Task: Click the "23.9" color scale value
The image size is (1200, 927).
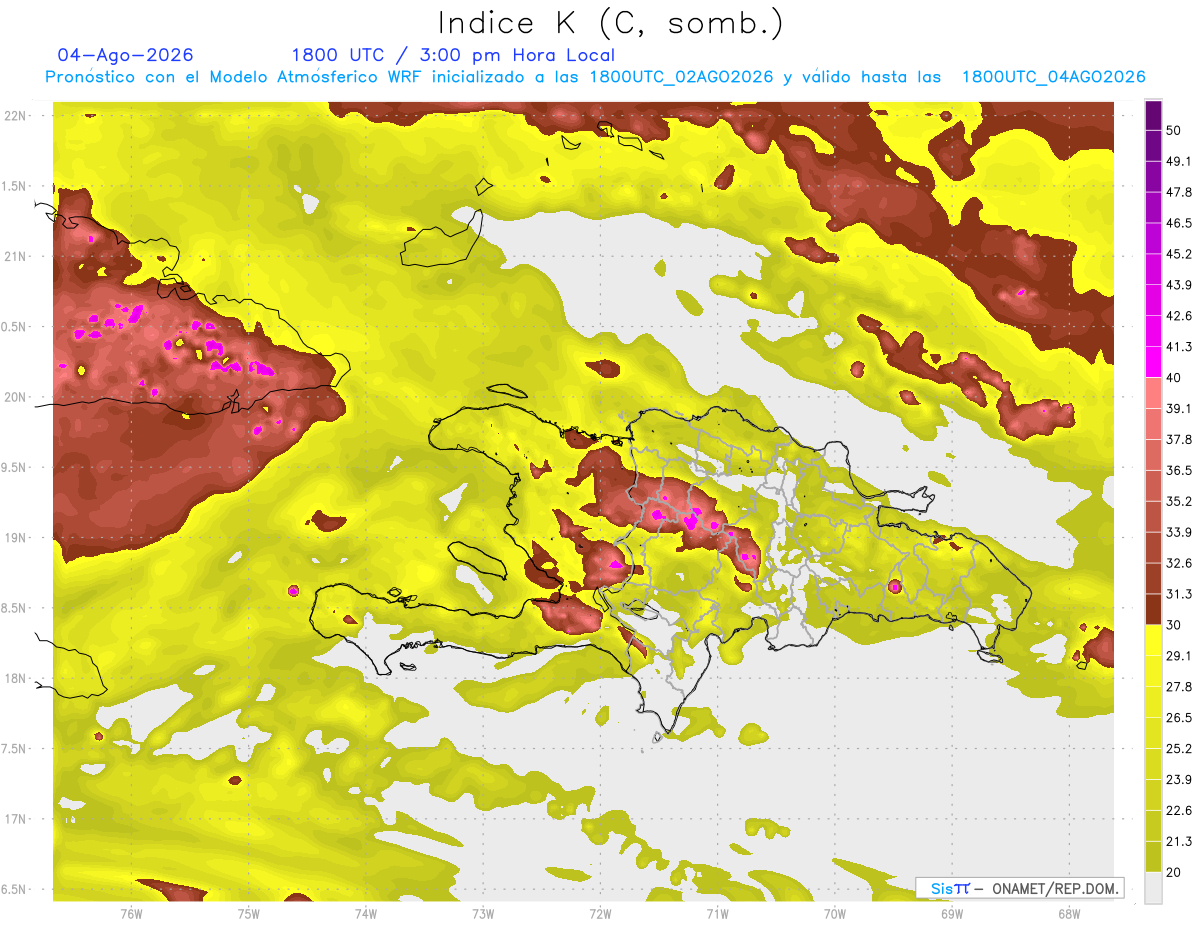Action: (x=1179, y=780)
